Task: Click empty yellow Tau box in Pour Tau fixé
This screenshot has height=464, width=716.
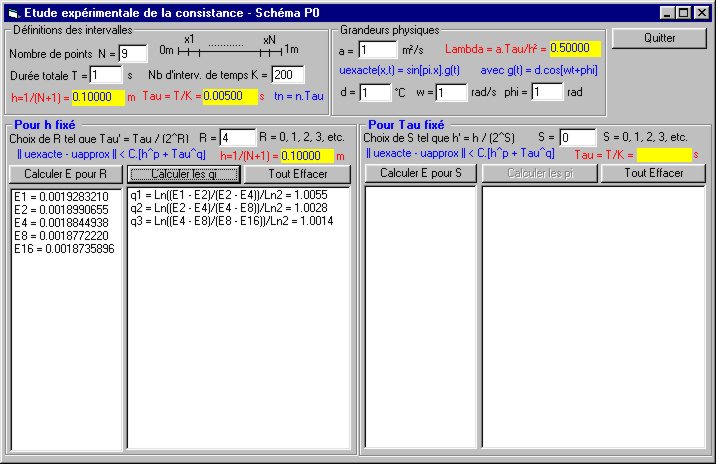Action: pyautogui.click(x=664, y=155)
